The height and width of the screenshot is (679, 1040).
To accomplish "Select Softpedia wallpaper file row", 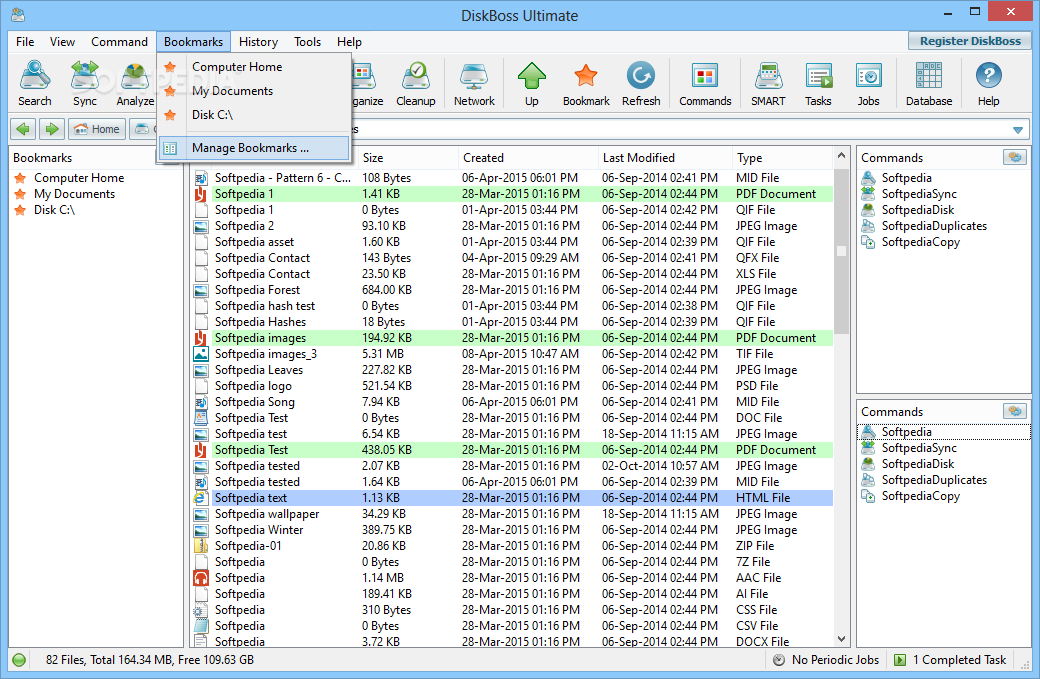I will pos(513,514).
